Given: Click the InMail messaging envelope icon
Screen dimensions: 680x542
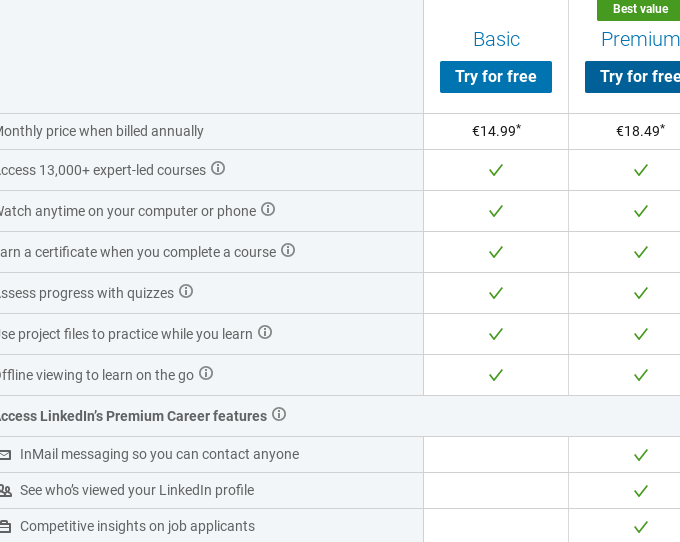Looking at the screenshot, I should coord(5,455).
